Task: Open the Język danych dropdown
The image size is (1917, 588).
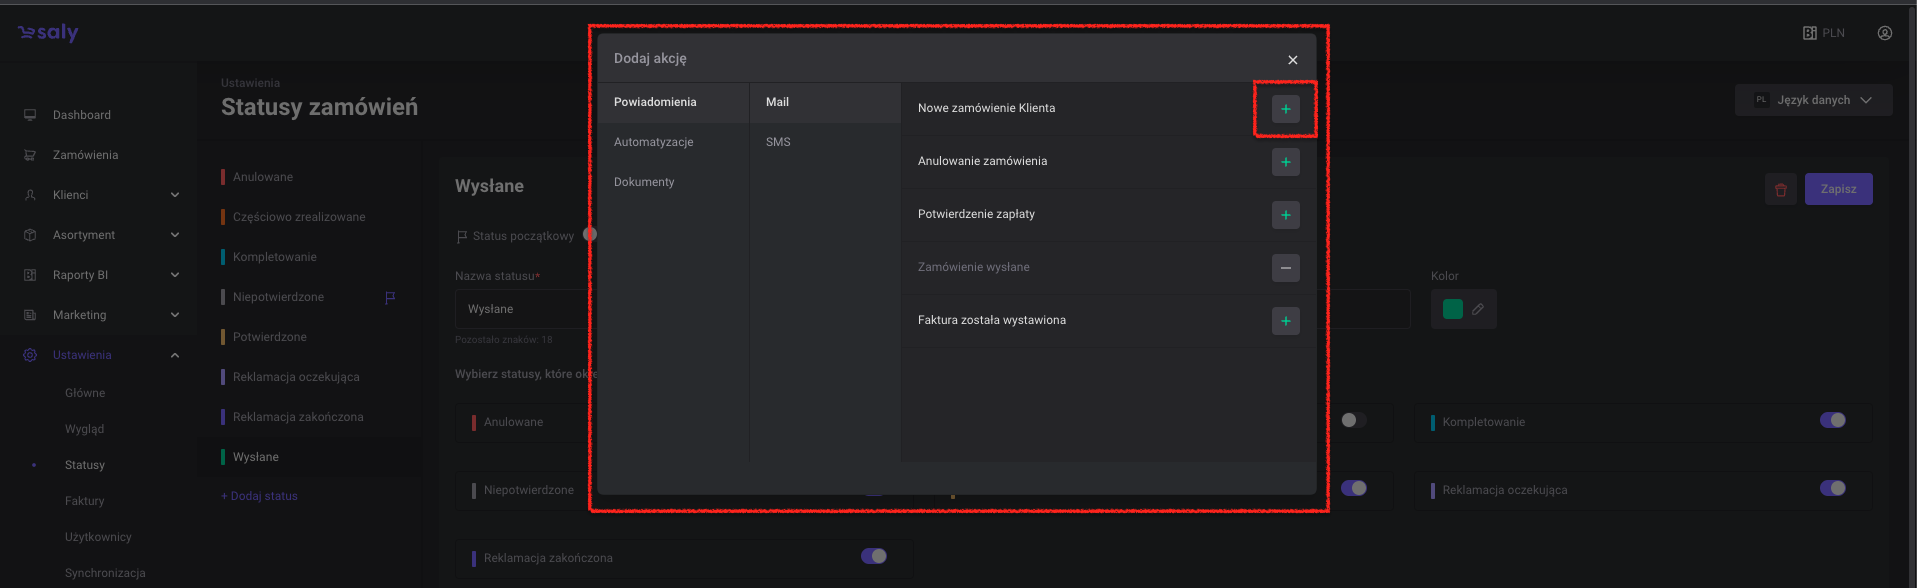Action: pos(1813,100)
